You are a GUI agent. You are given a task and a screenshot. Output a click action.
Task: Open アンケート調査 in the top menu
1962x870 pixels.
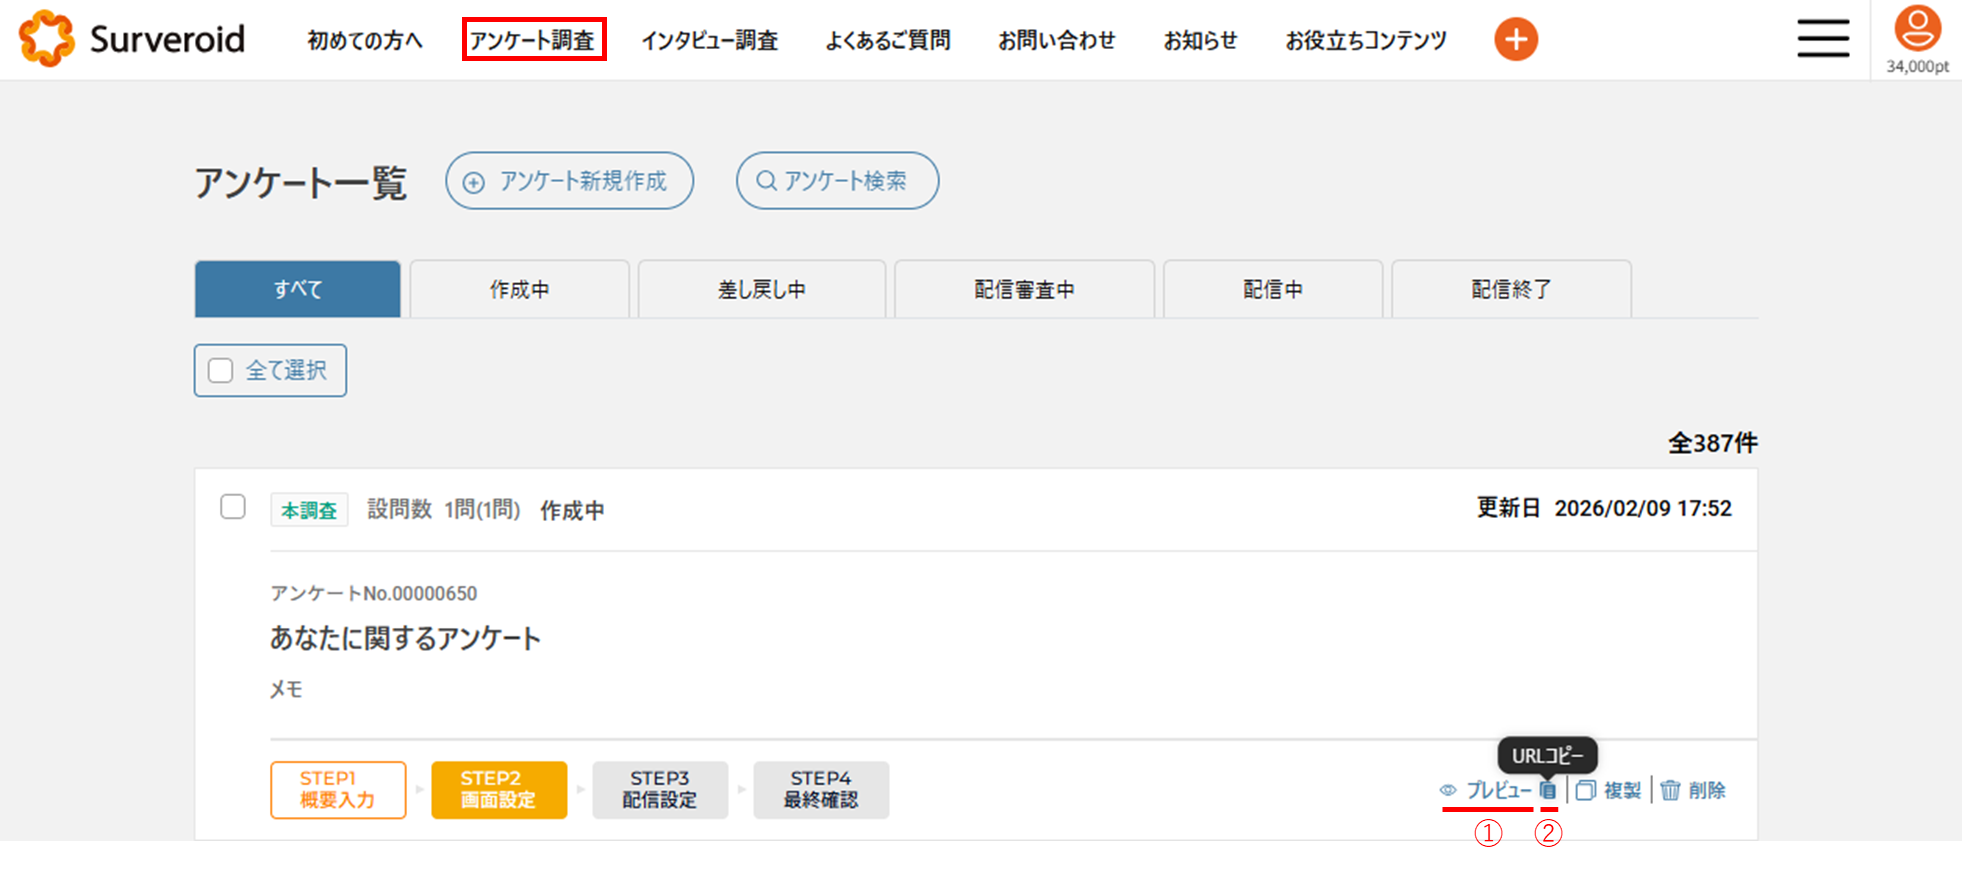coord(533,40)
